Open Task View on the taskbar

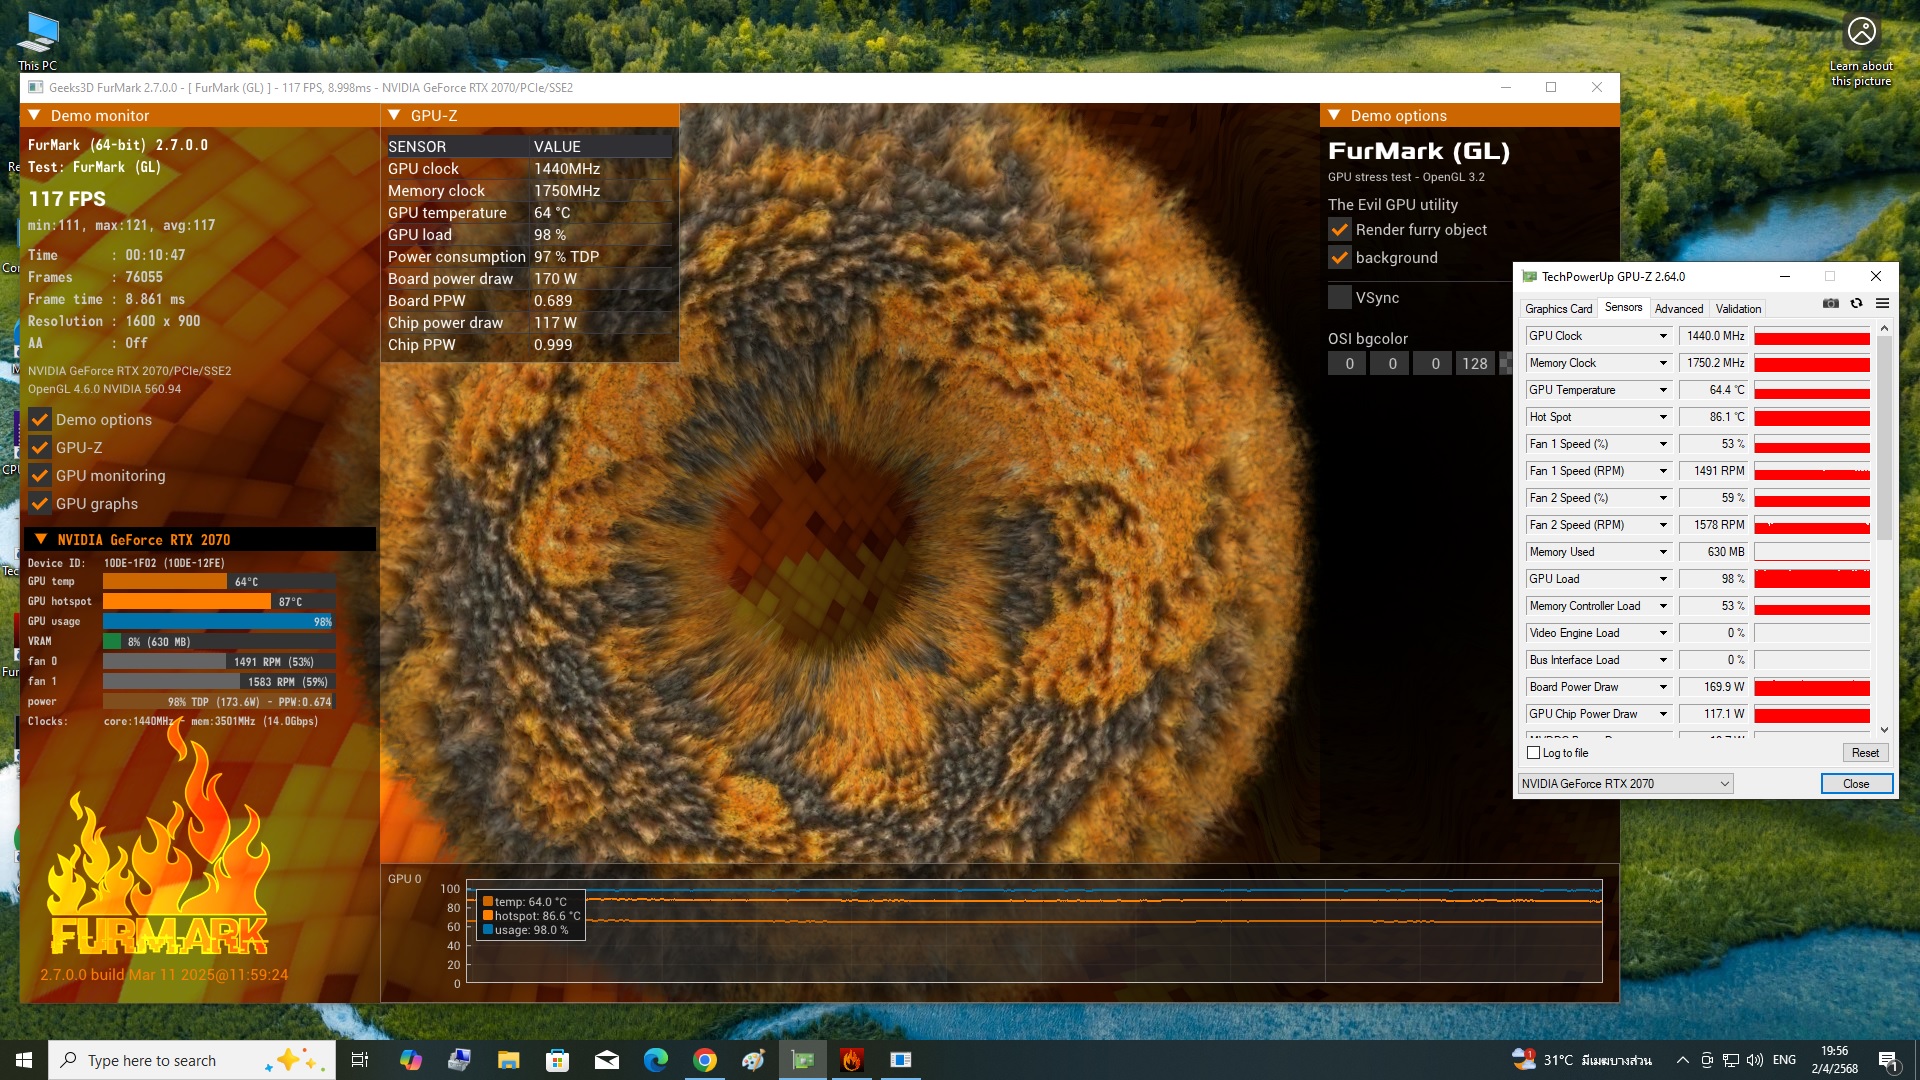click(x=360, y=1060)
